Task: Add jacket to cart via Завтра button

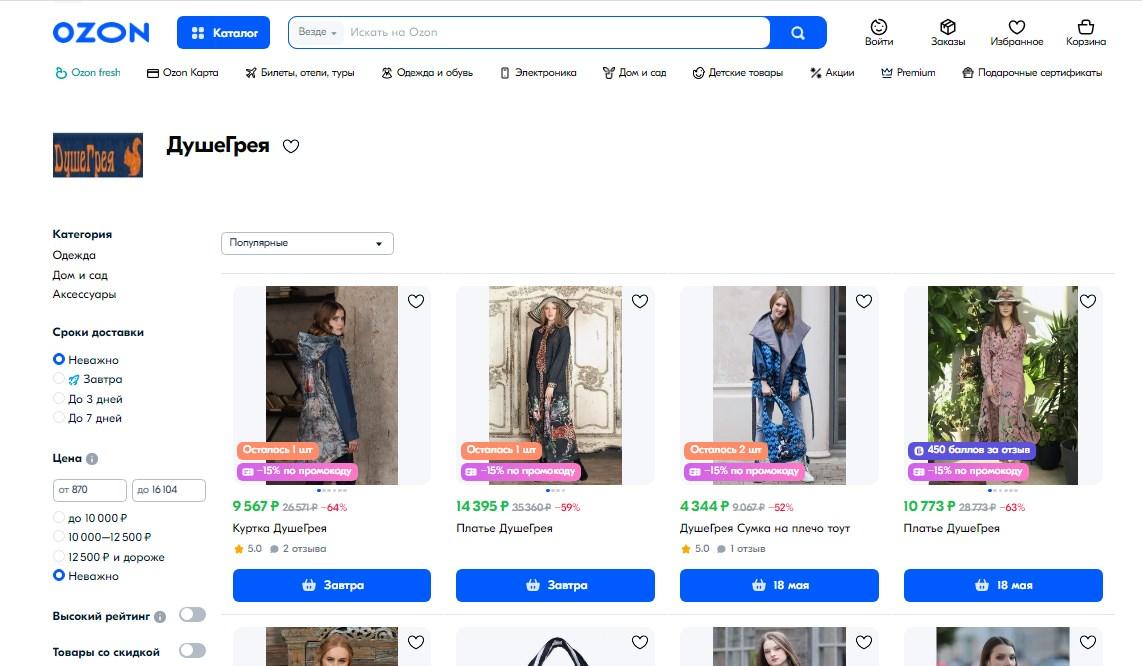Action: (331, 585)
